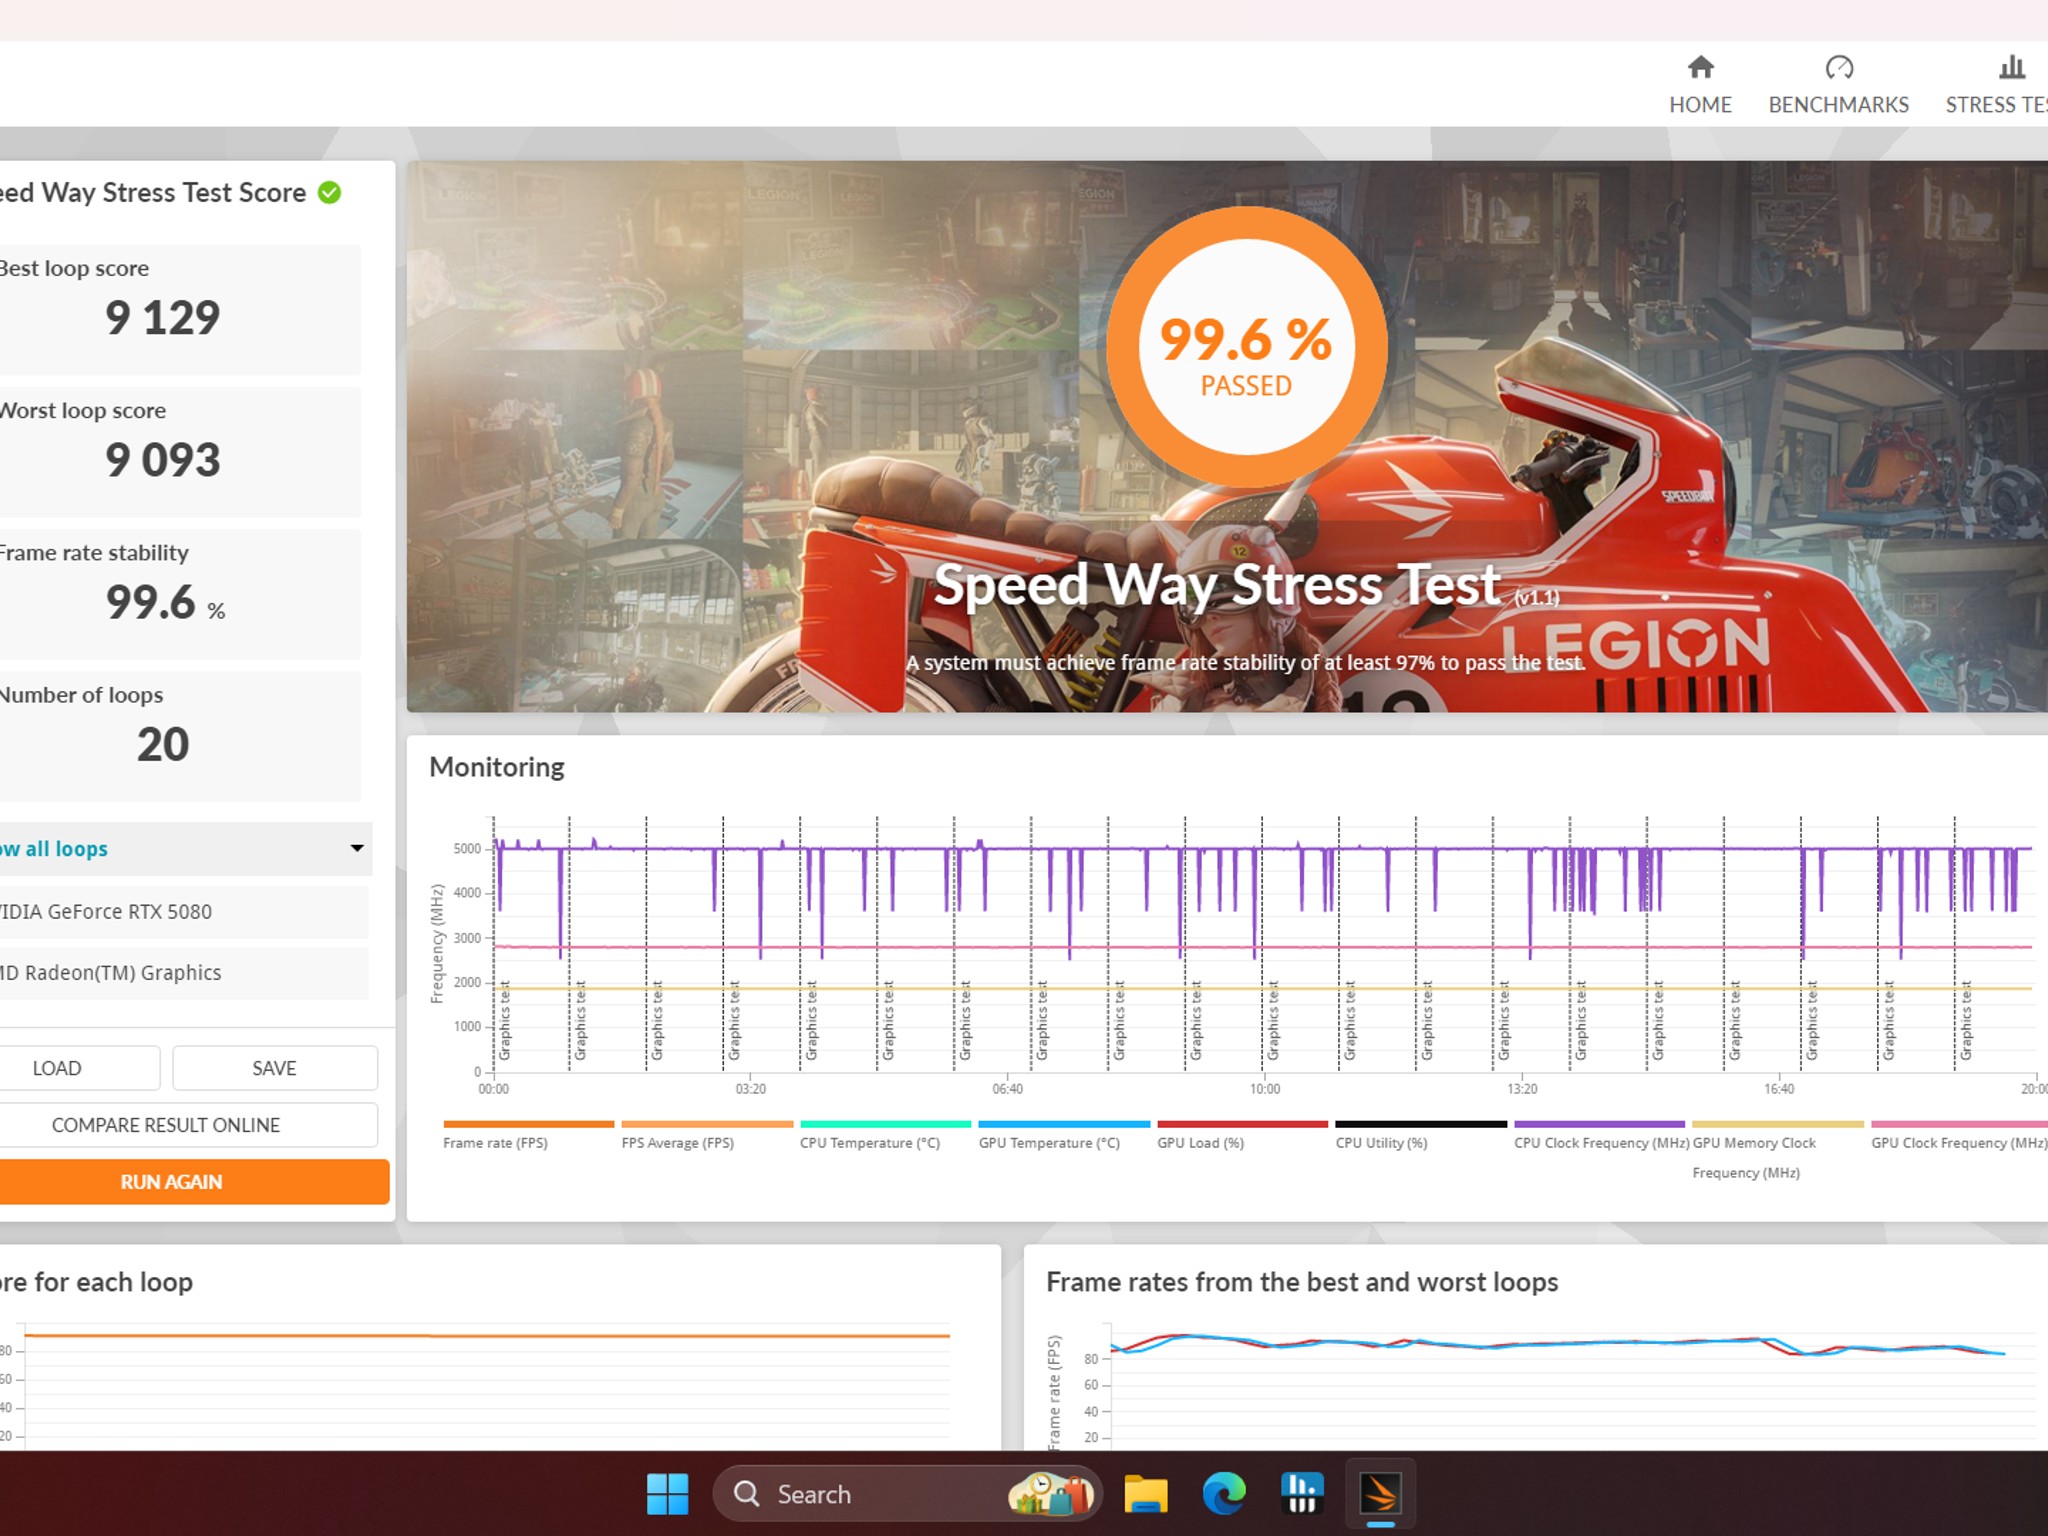
Task: Select the NVIDIA GeForce RTX 5080 row
Action: pyautogui.click(x=183, y=912)
